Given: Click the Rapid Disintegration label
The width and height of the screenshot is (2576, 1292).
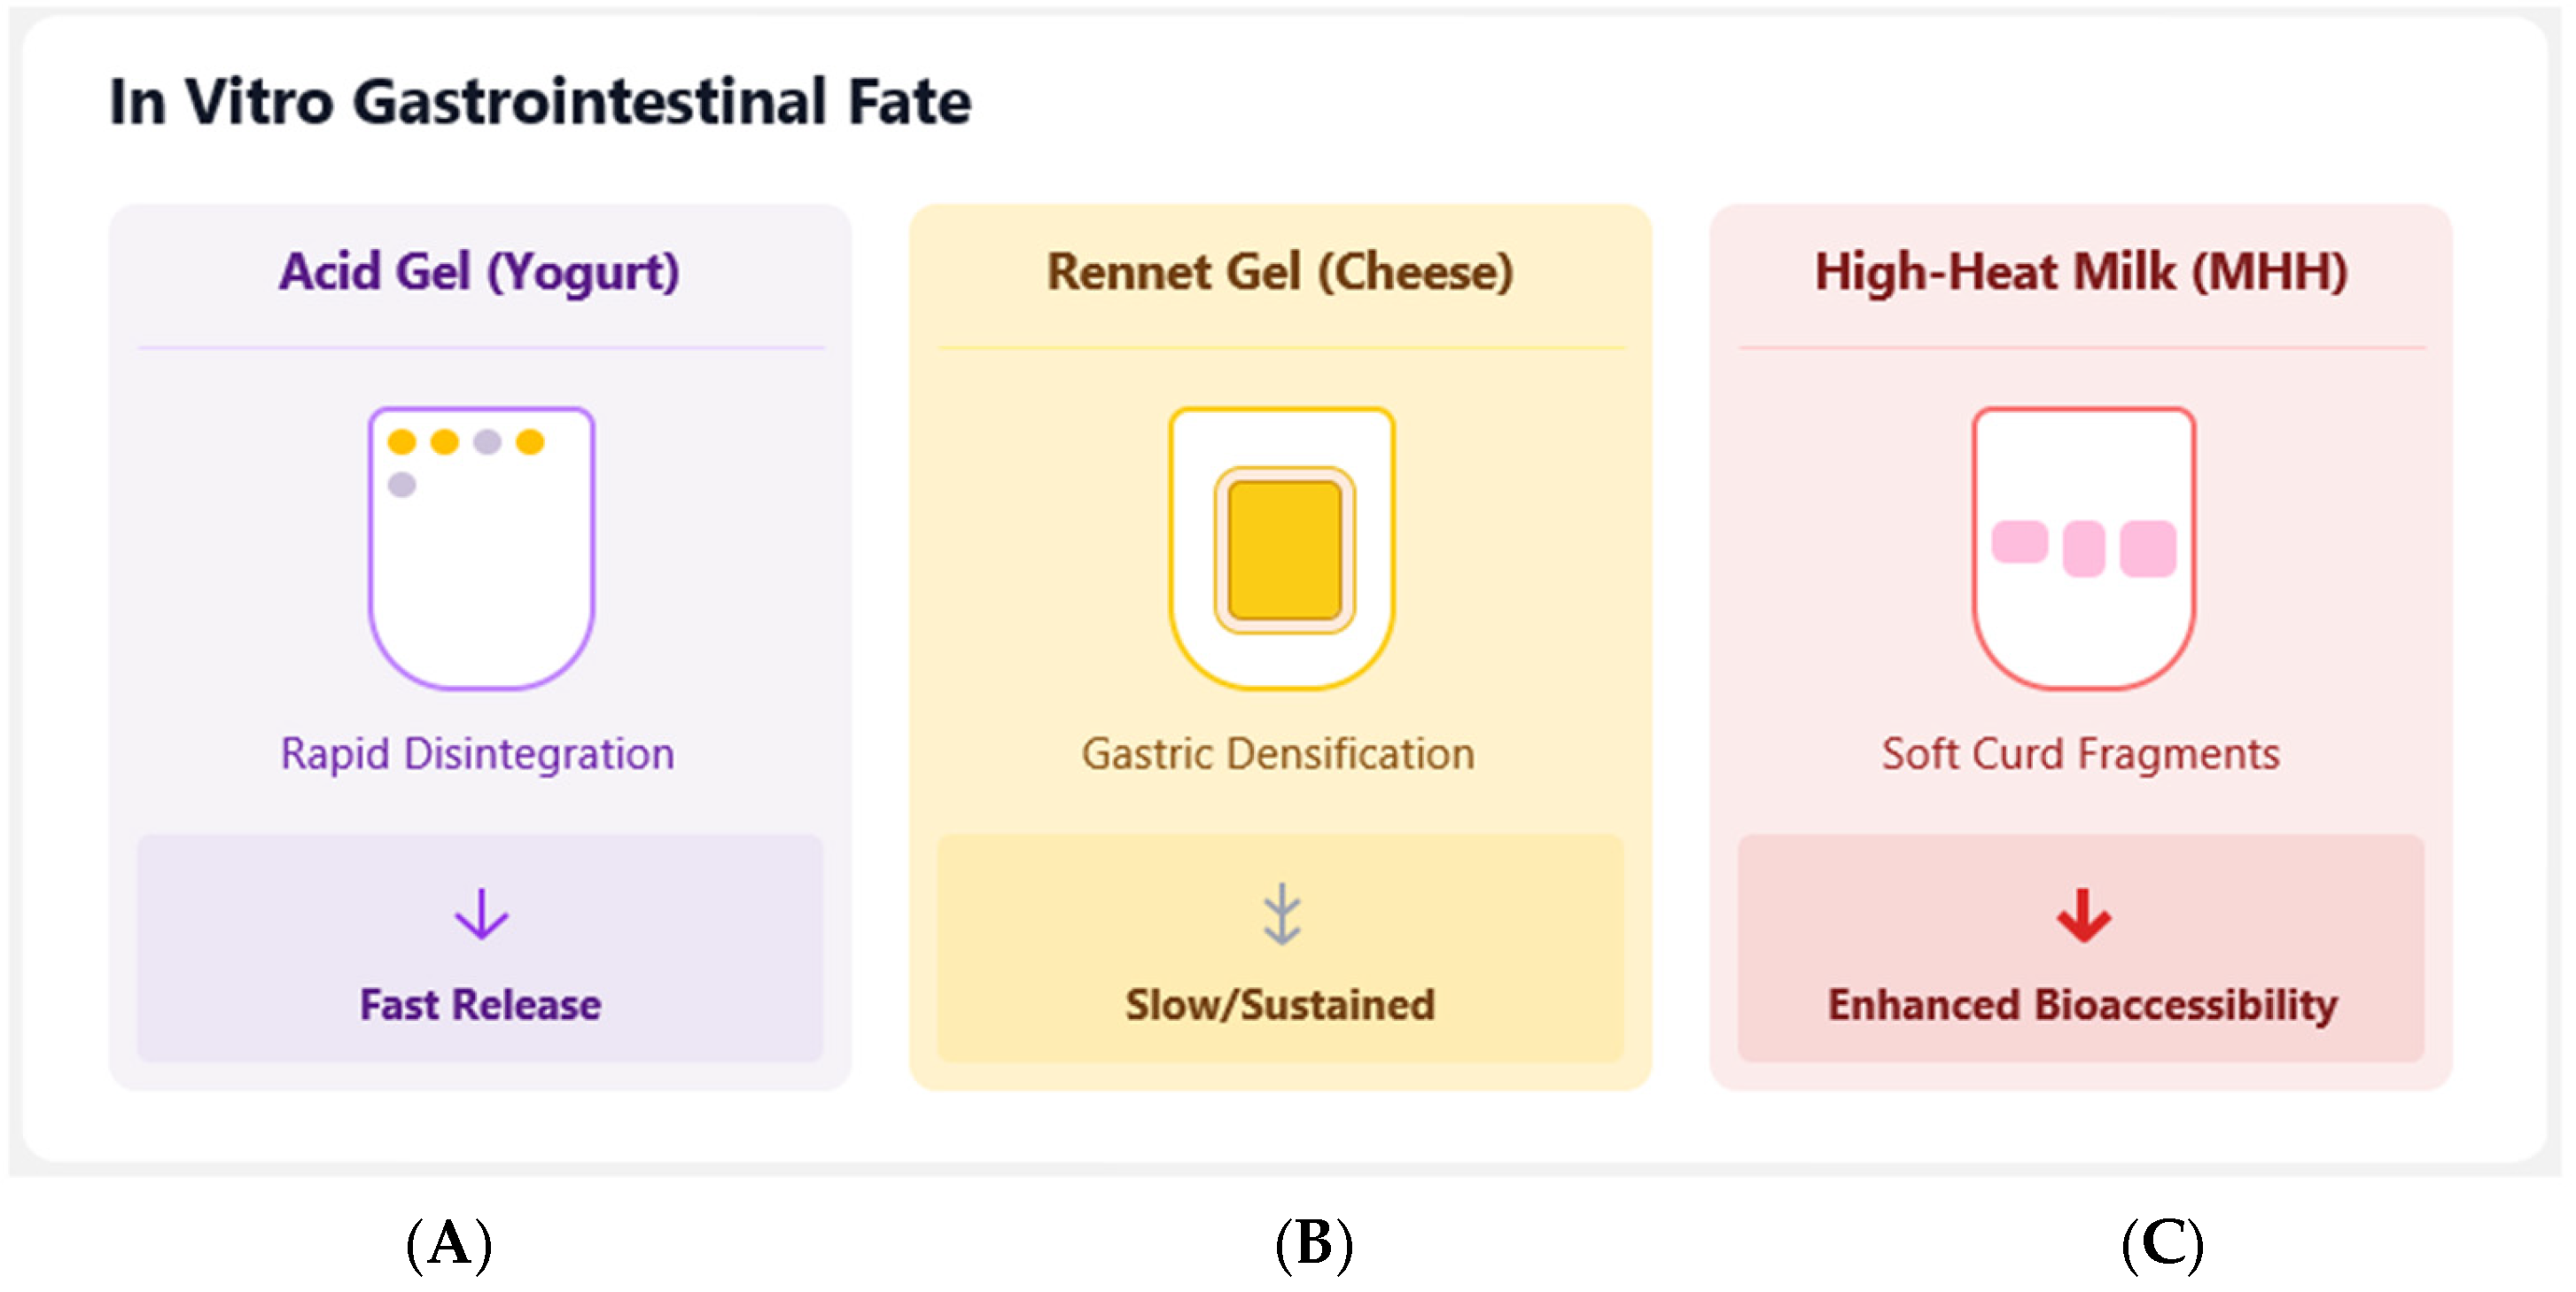Looking at the screenshot, I should pos(478,754).
